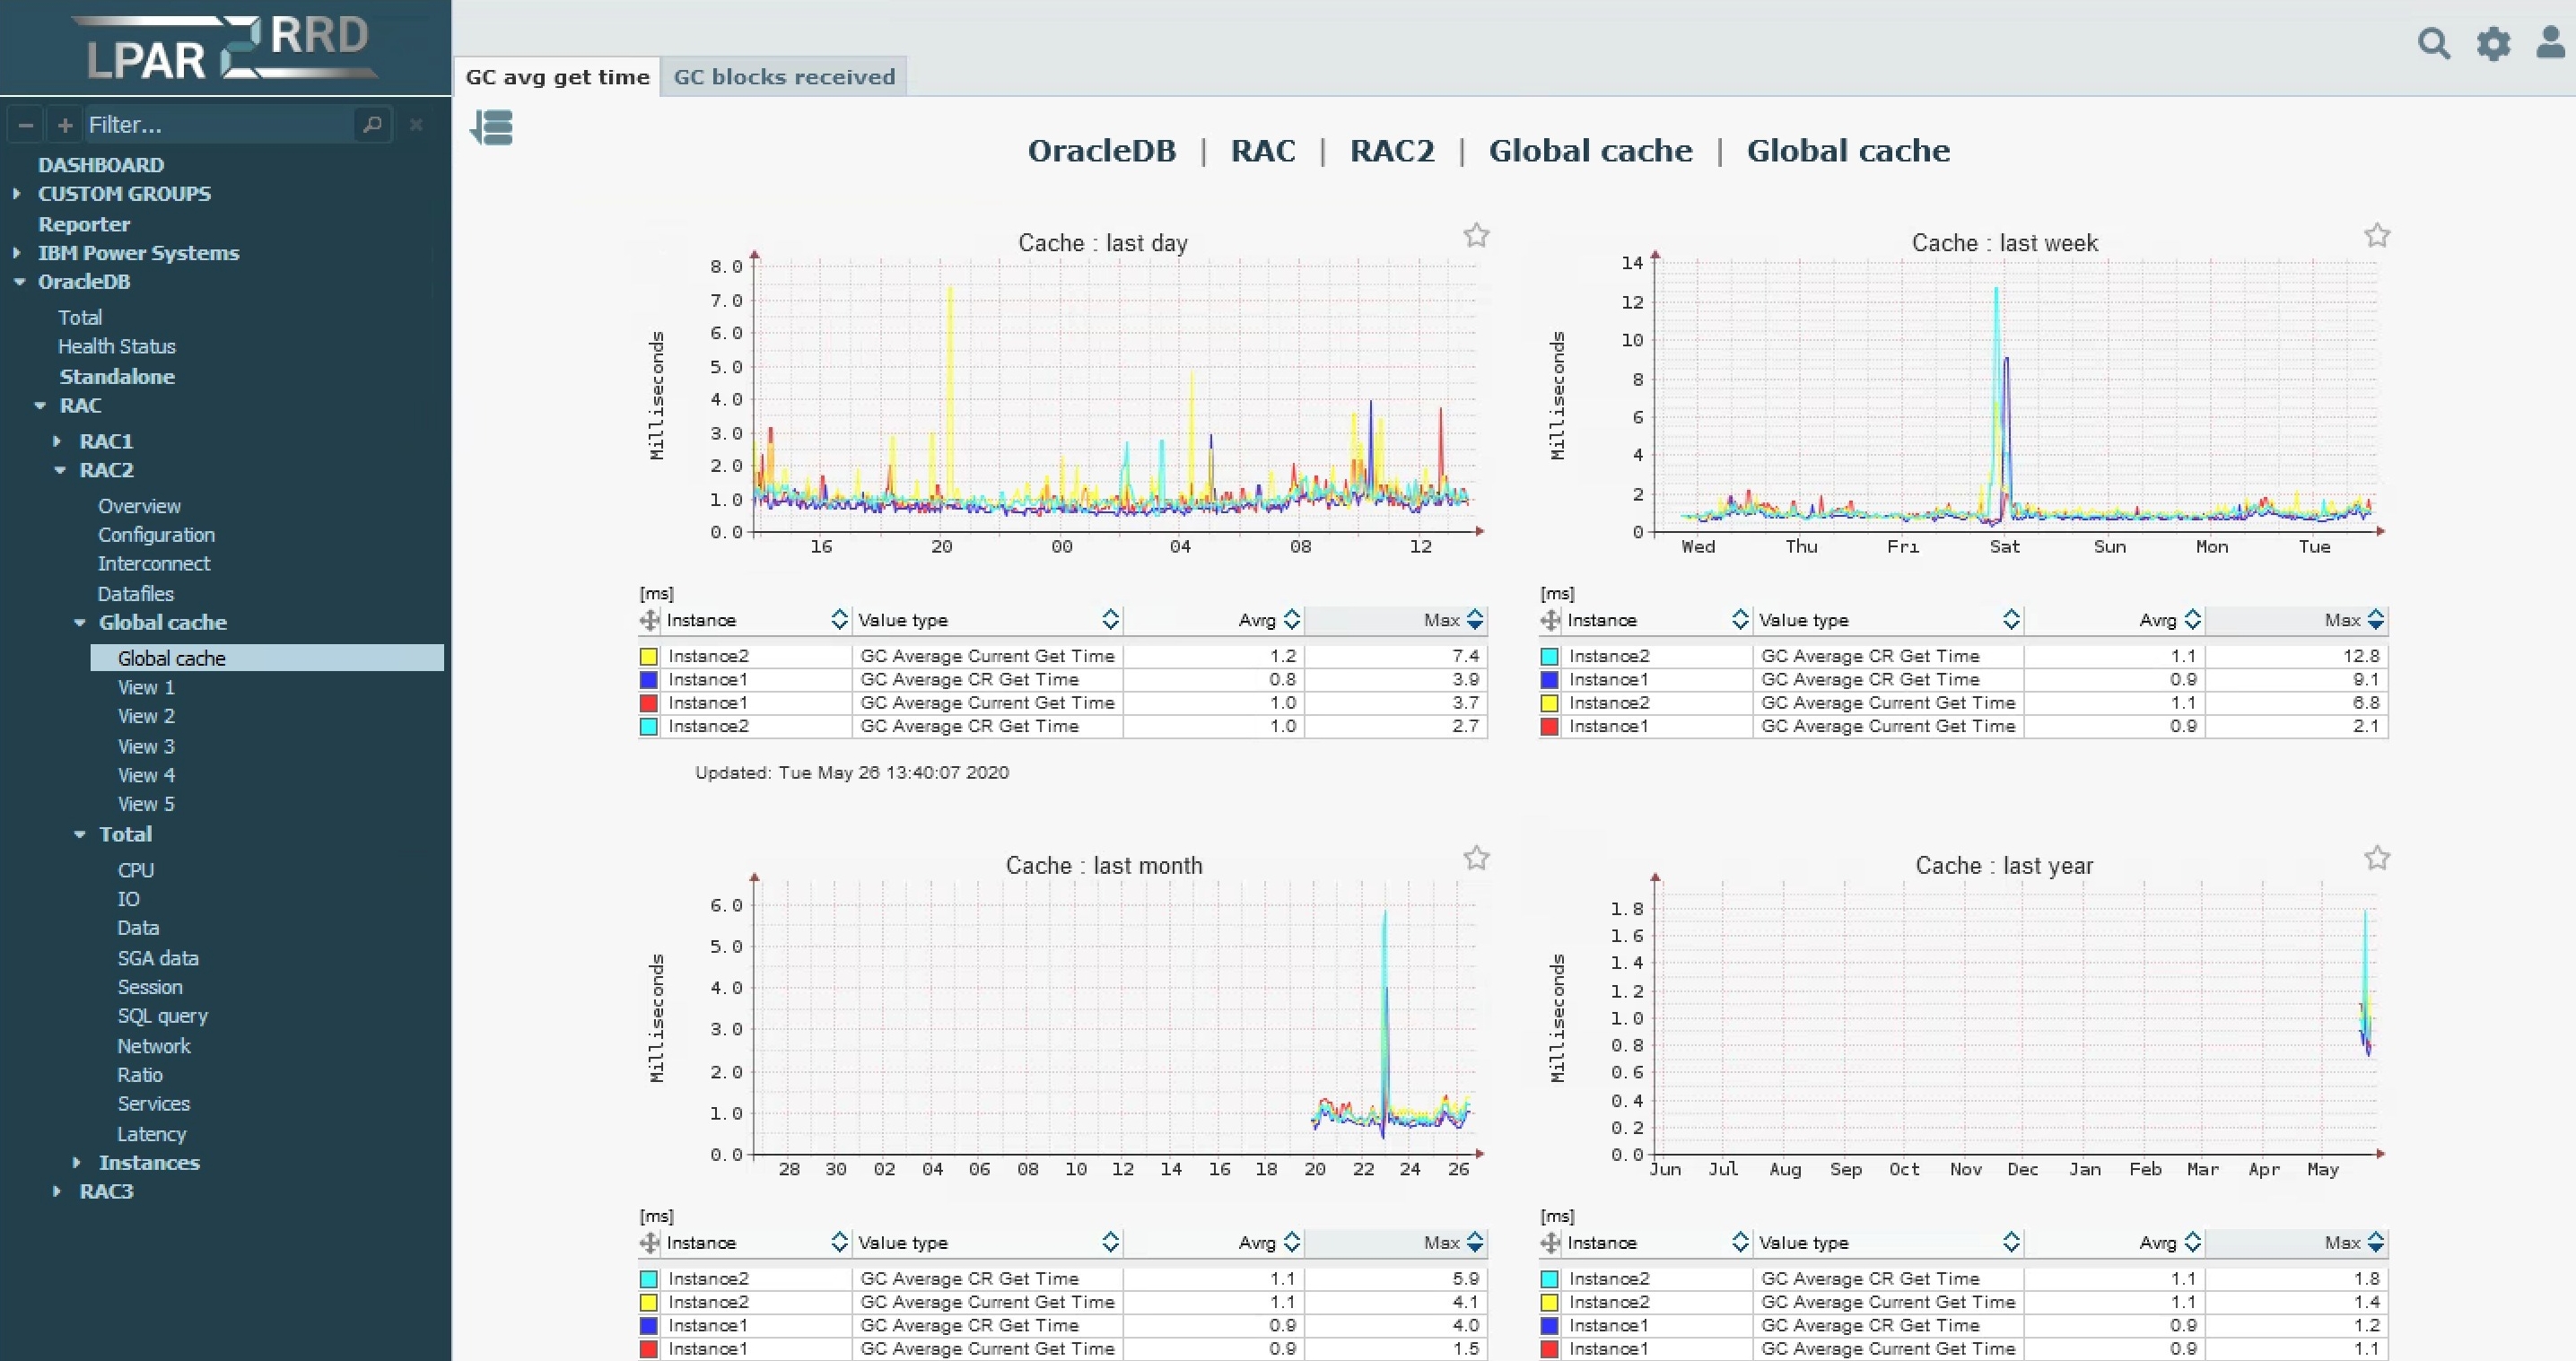
Task: Select Overview under RAC2
Action: [139, 506]
